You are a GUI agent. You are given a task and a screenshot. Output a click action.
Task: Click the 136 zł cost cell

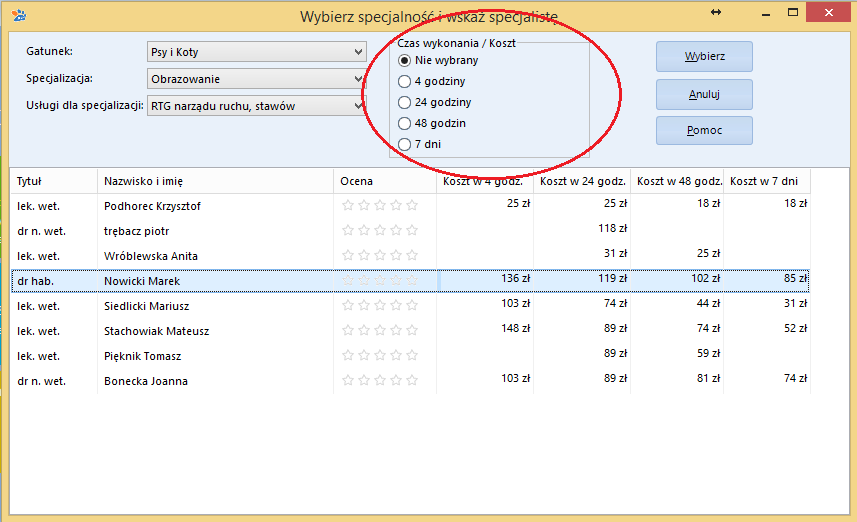pos(515,278)
